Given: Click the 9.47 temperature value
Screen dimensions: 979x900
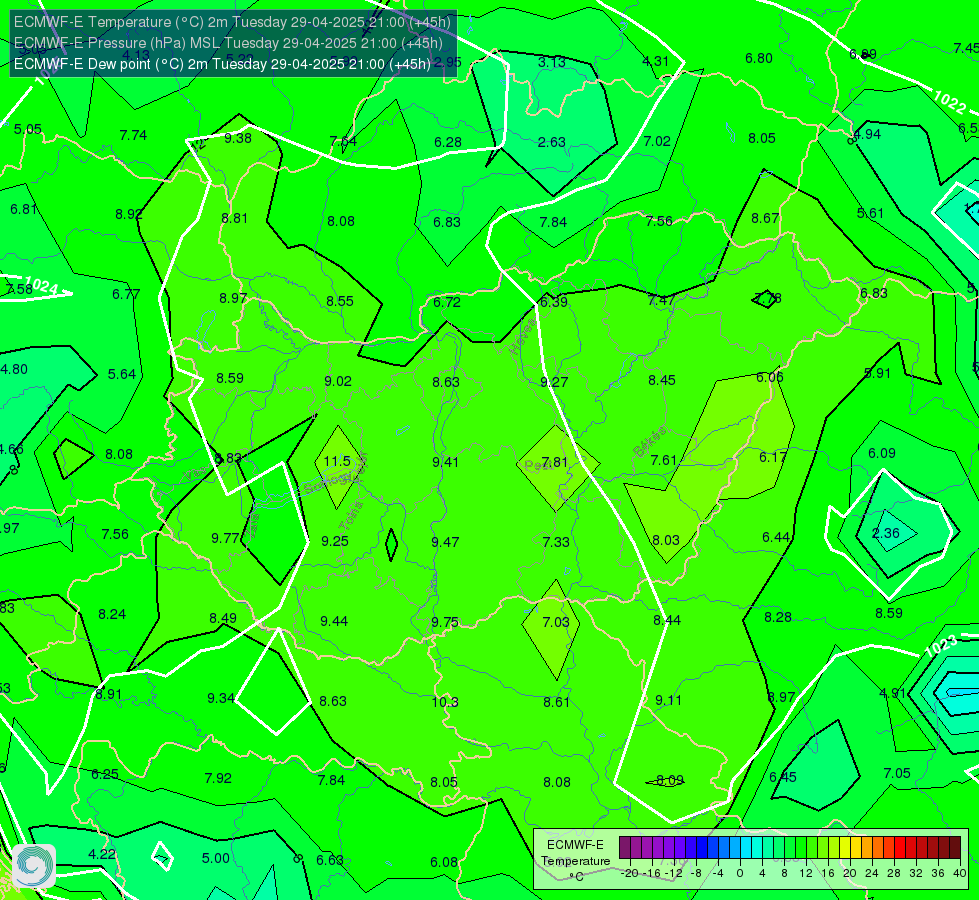Looking at the screenshot, I should point(445,542).
